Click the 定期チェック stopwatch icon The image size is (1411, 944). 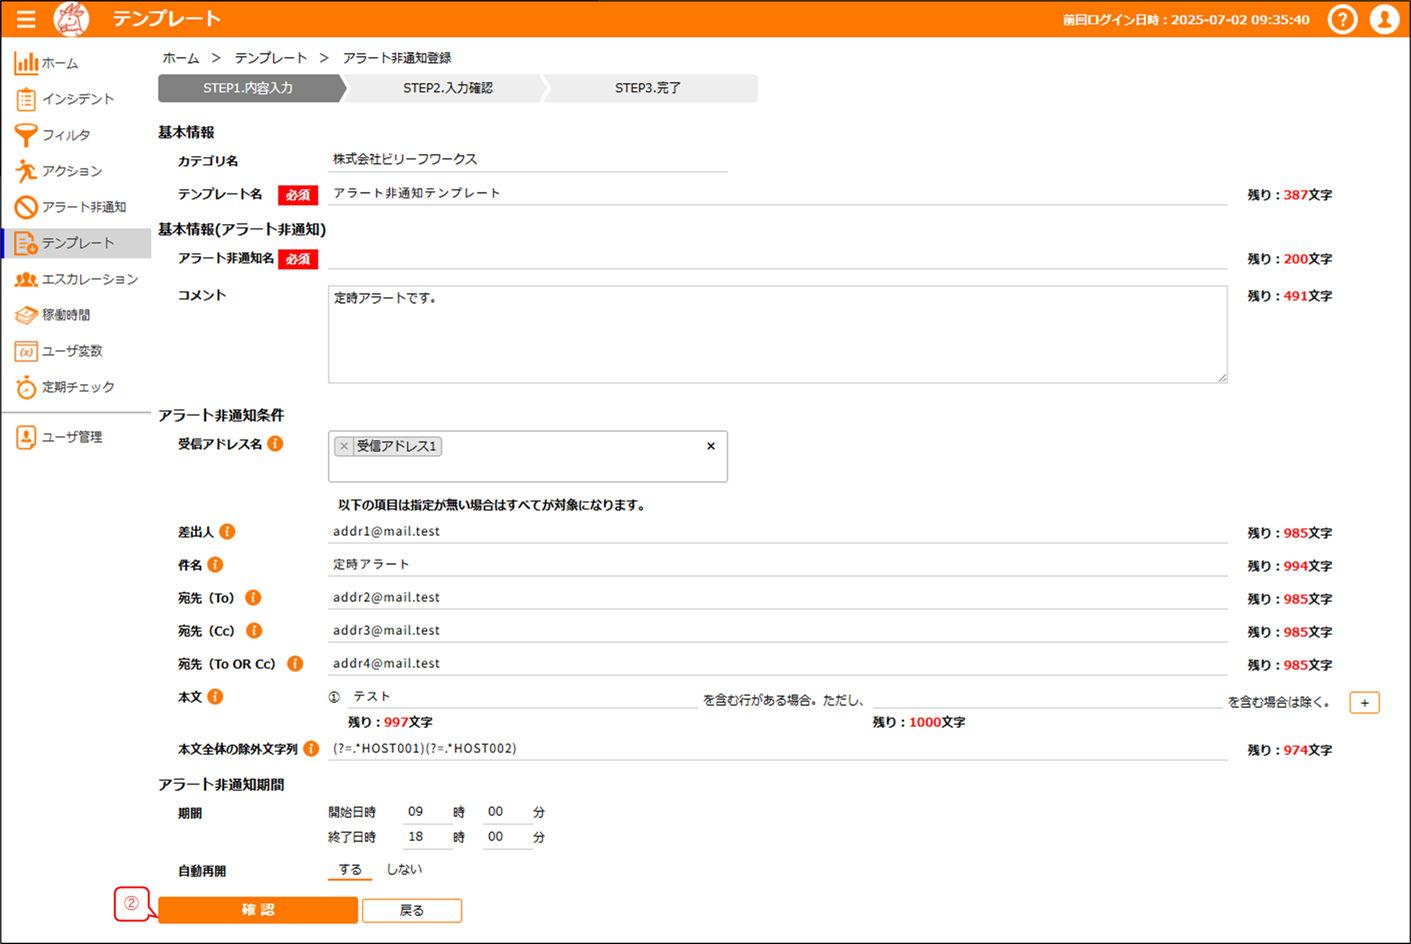[26, 387]
